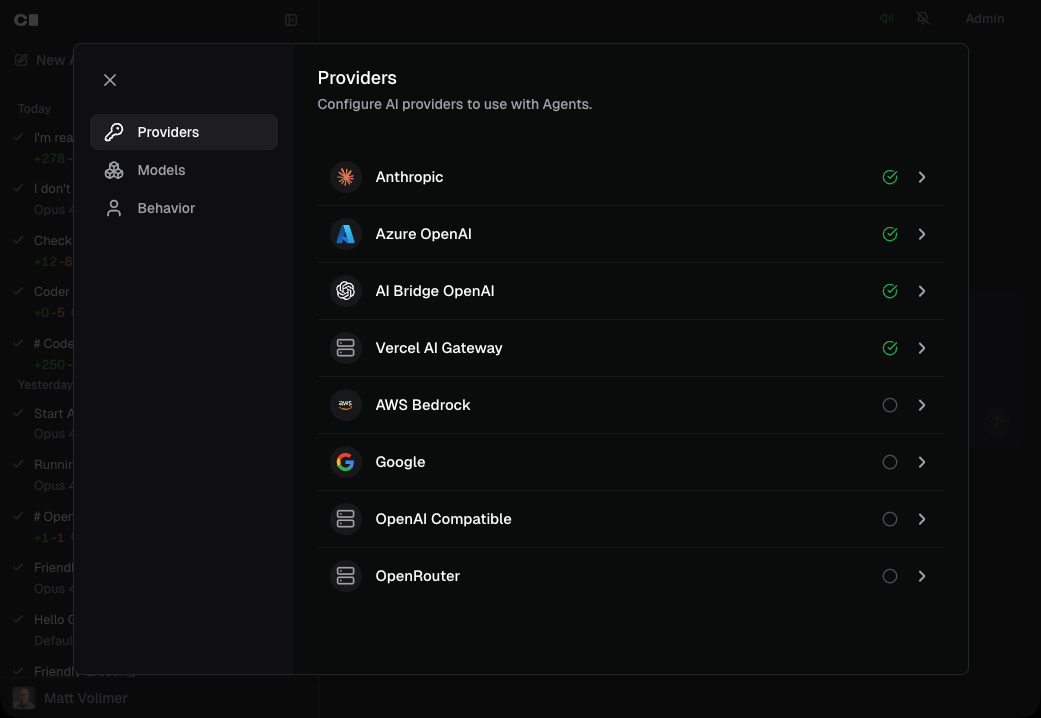Switch to the Models tab
Screen dimensions: 1041x718
click(184, 170)
